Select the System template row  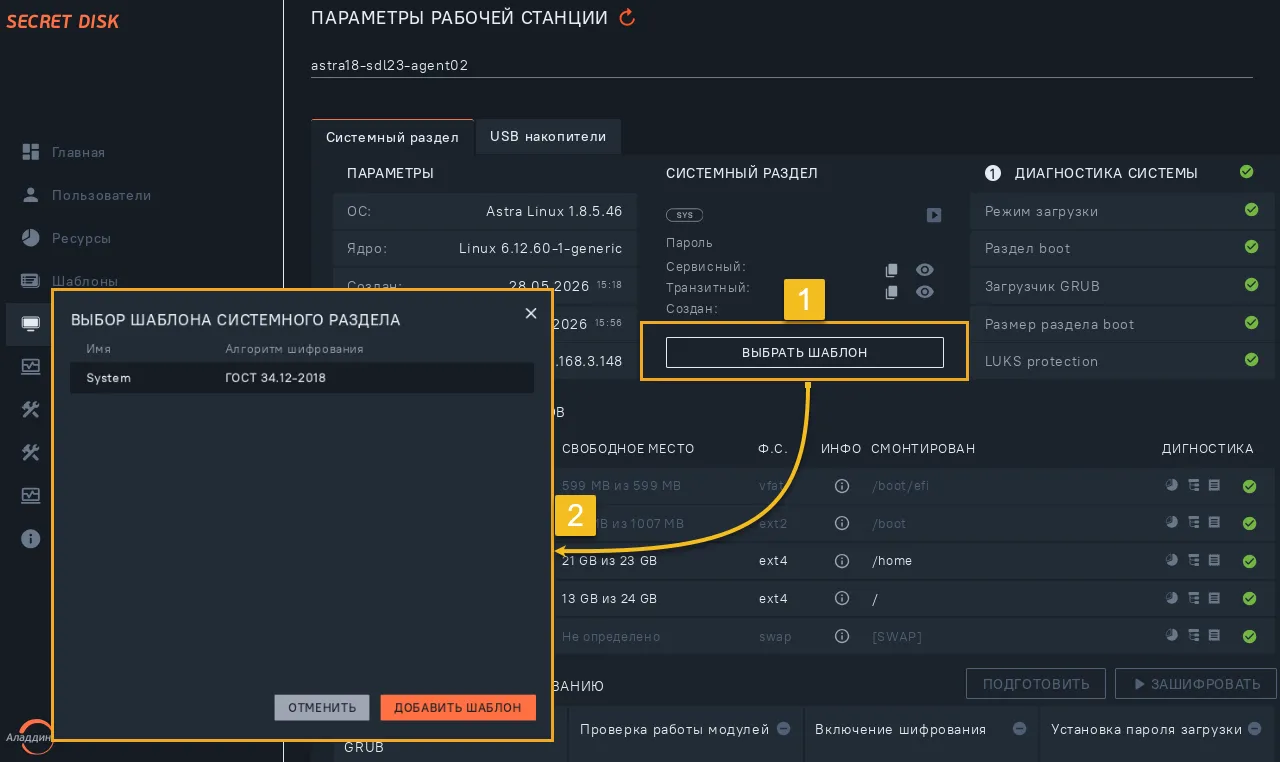click(x=302, y=378)
